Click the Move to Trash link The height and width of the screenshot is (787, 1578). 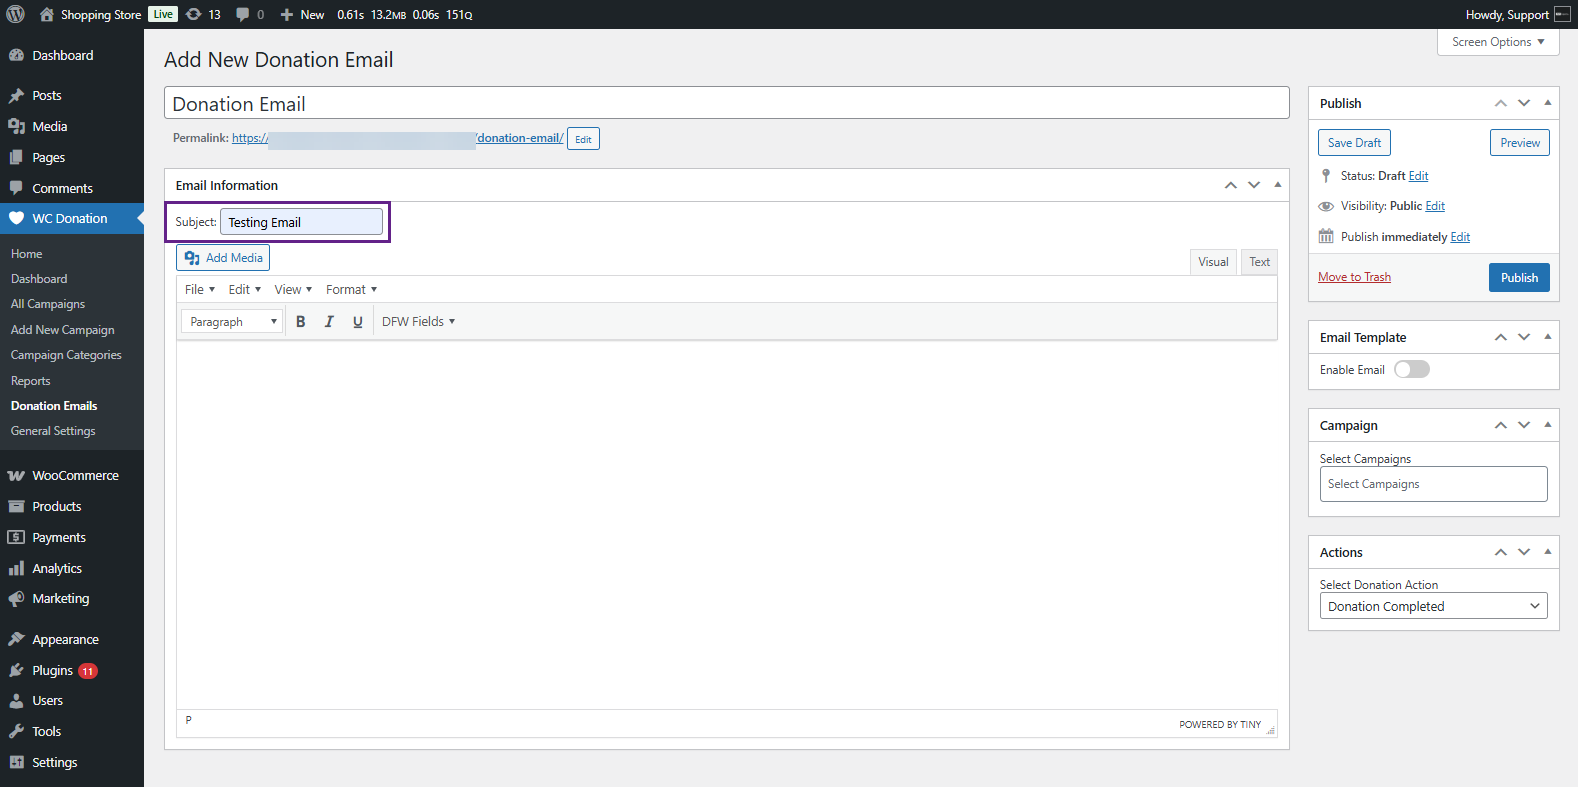pos(1354,277)
